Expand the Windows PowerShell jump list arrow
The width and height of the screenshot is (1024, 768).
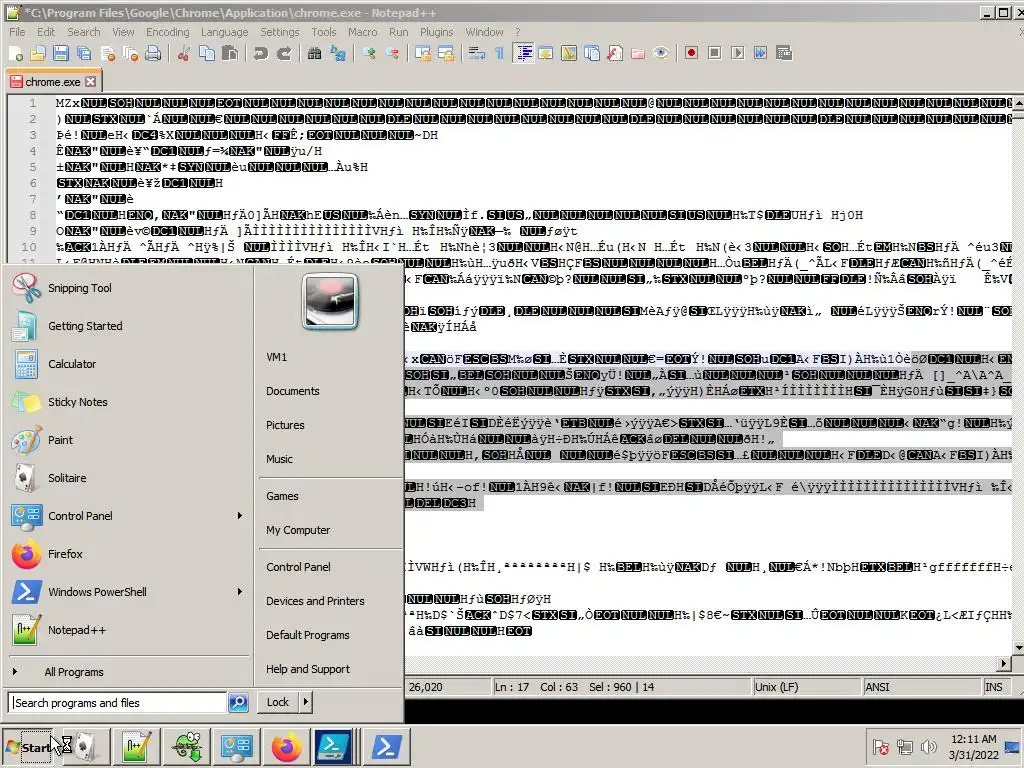click(x=240, y=592)
